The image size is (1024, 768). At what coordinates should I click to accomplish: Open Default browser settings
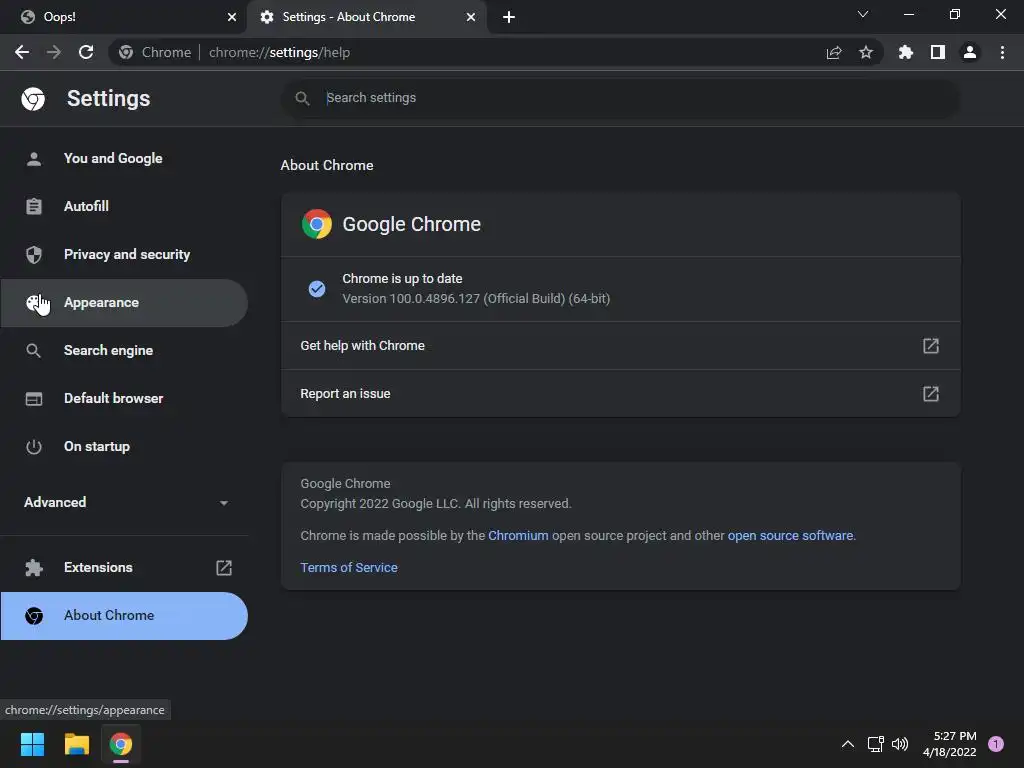(124, 398)
